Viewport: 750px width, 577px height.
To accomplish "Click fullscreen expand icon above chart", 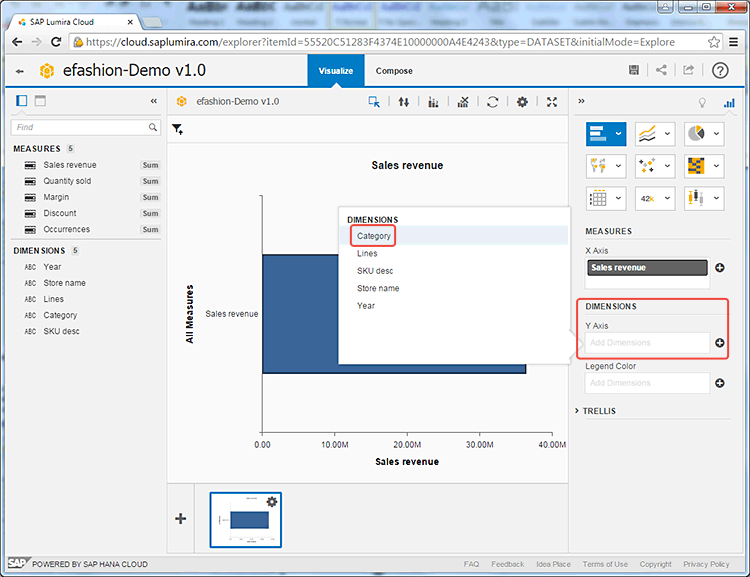I will pos(552,102).
